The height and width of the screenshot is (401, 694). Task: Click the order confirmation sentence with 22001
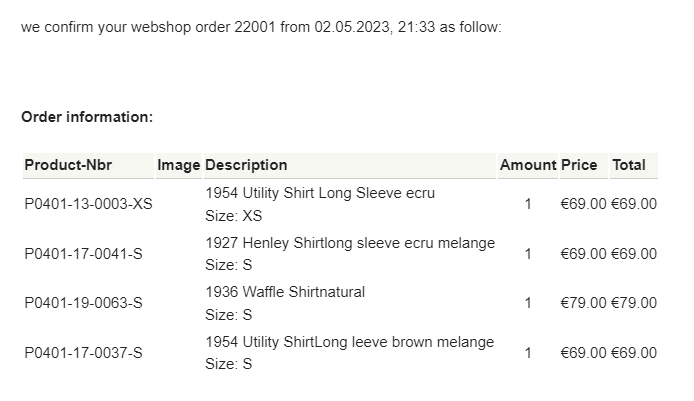261,27
